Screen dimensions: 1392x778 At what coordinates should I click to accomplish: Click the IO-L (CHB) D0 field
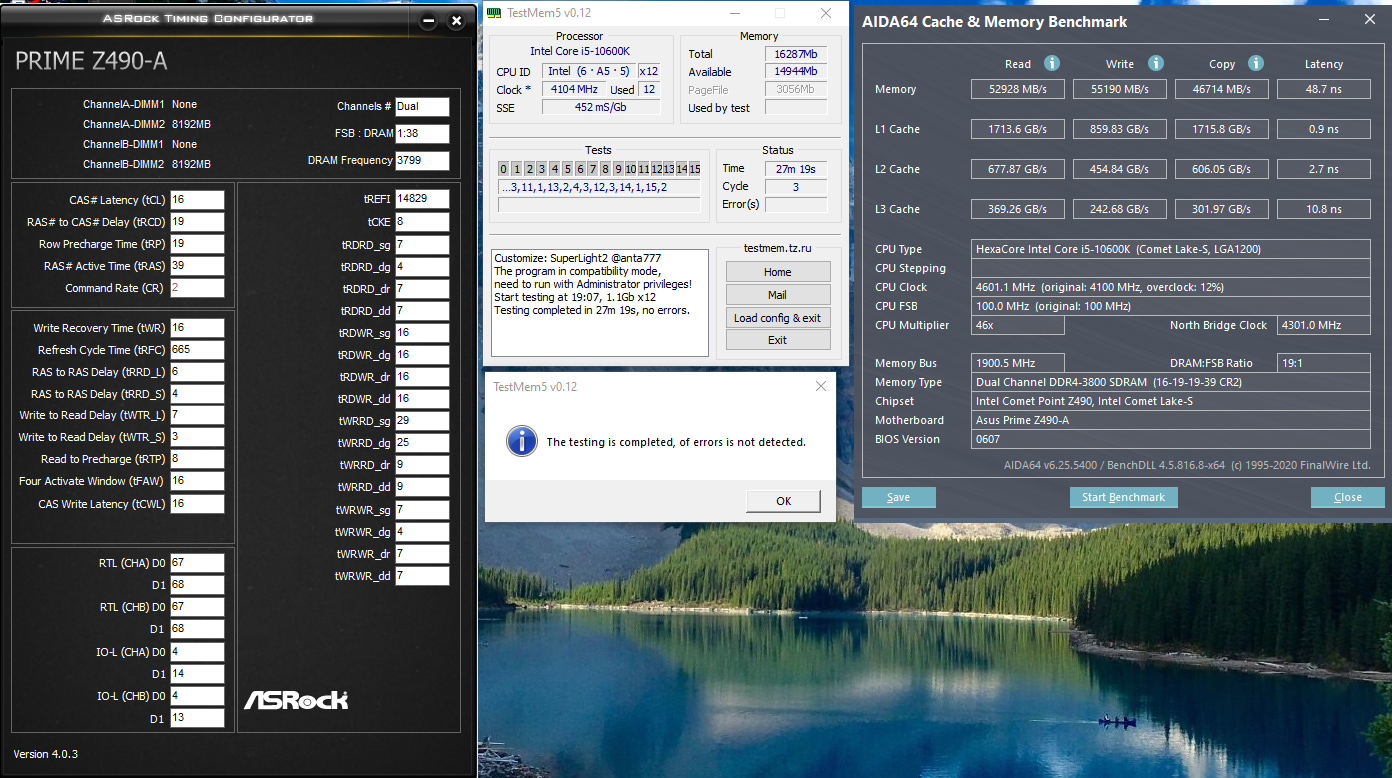tap(197, 696)
